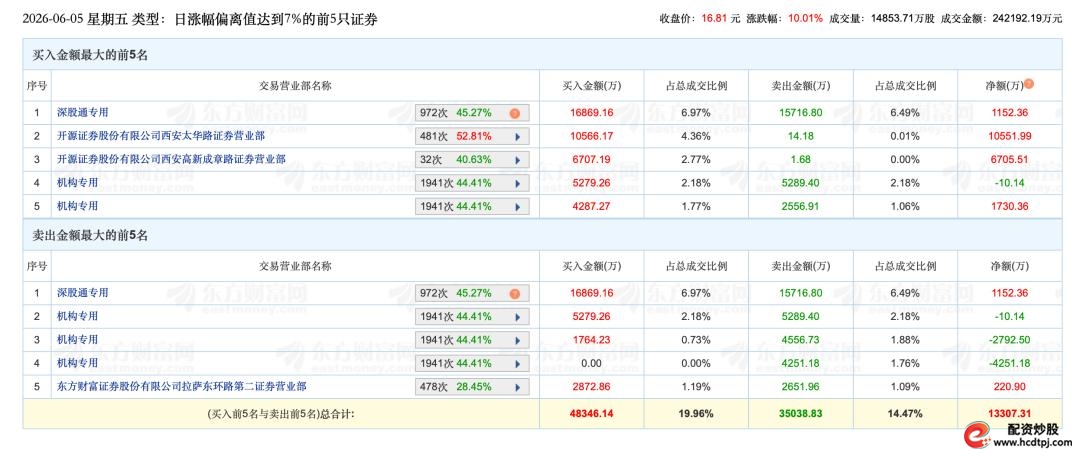Open 深股通专用 link in sell table

(x=83, y=292)
